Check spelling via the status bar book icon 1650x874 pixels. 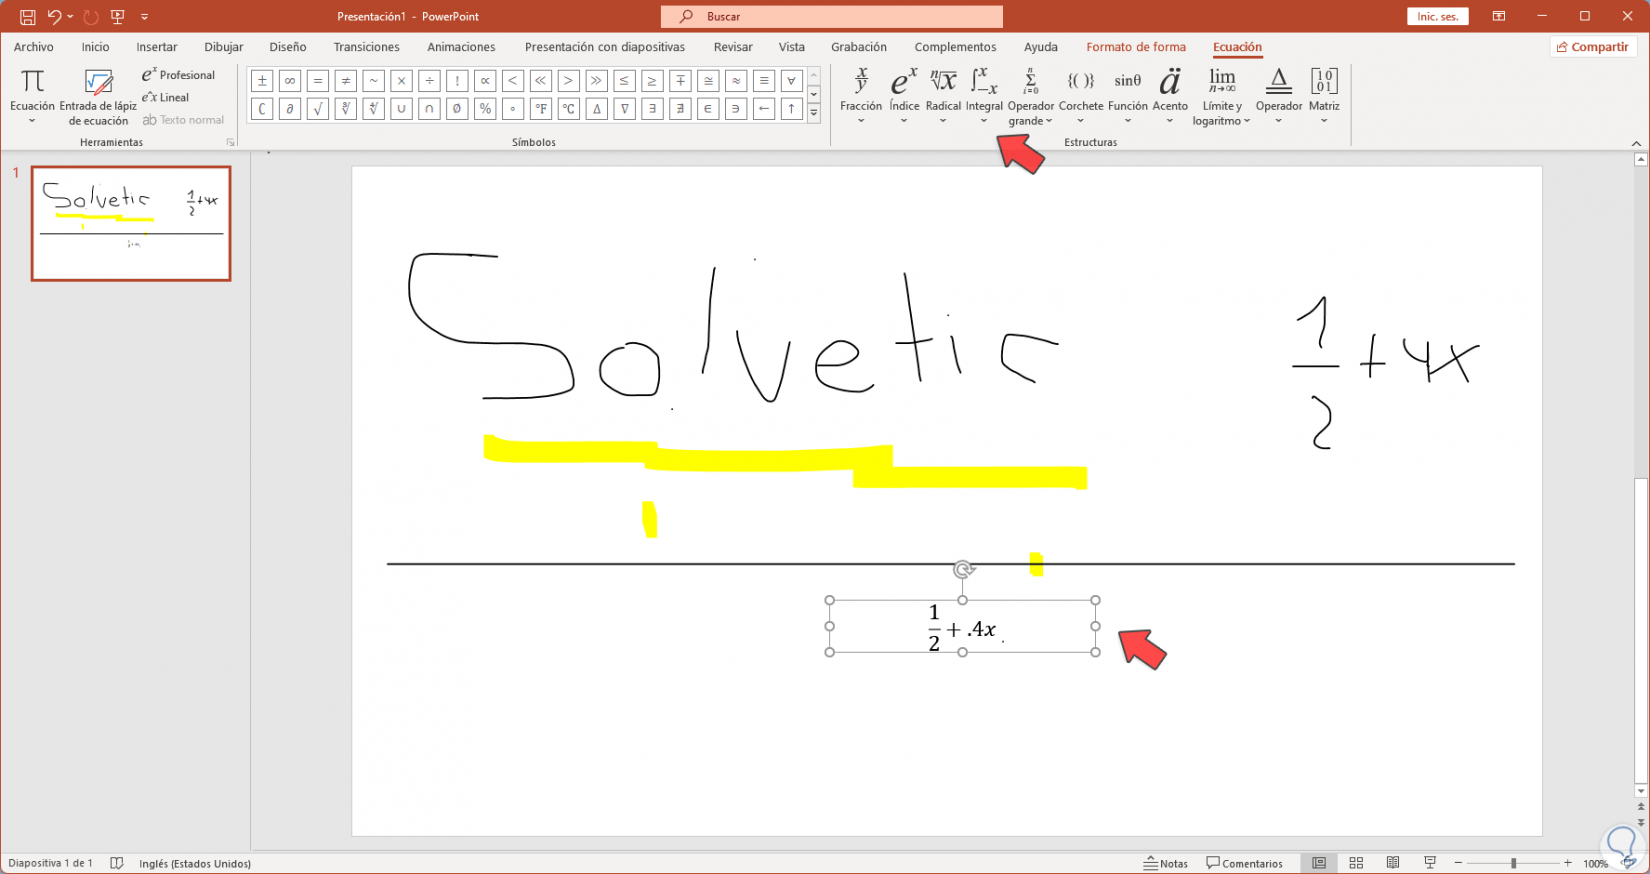(117, 863)
